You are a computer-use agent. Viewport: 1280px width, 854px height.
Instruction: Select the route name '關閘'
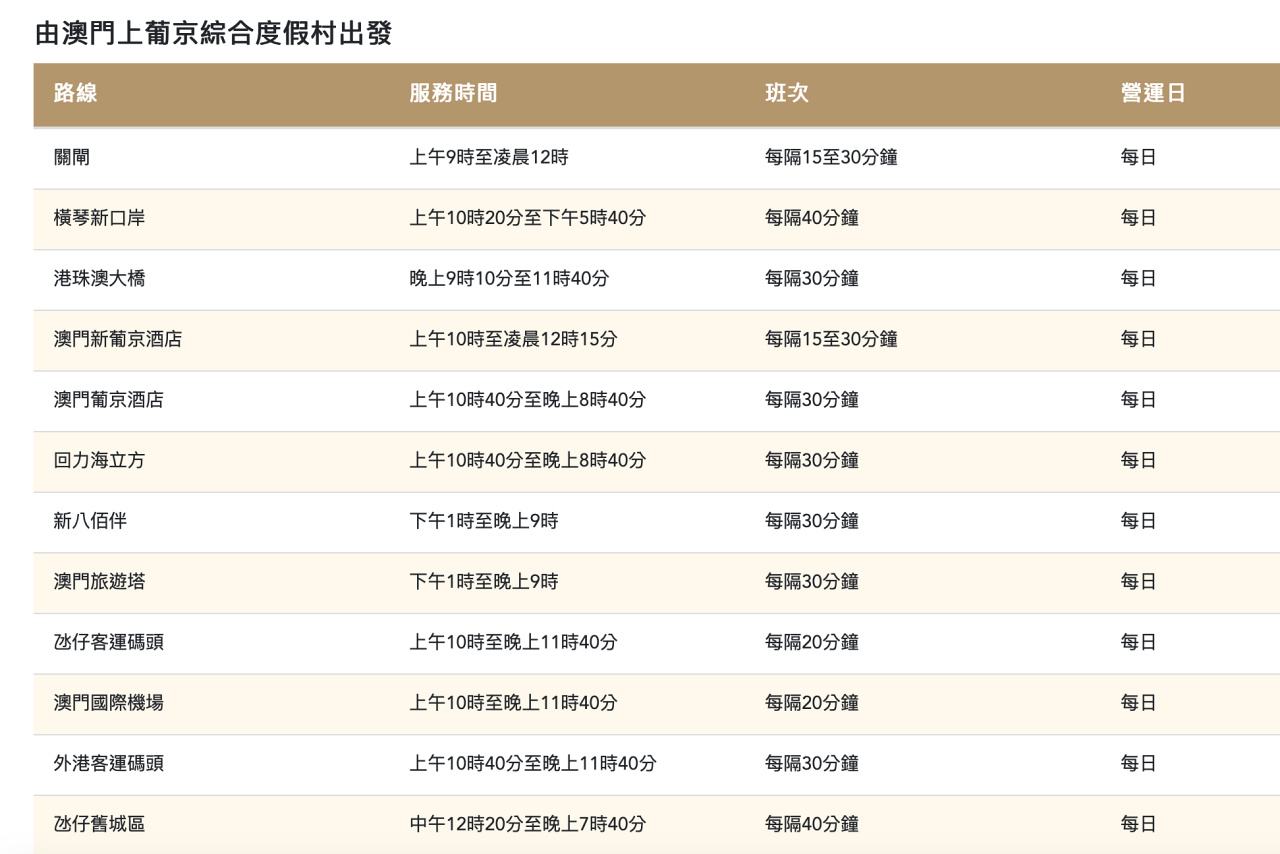click(72, 157)
